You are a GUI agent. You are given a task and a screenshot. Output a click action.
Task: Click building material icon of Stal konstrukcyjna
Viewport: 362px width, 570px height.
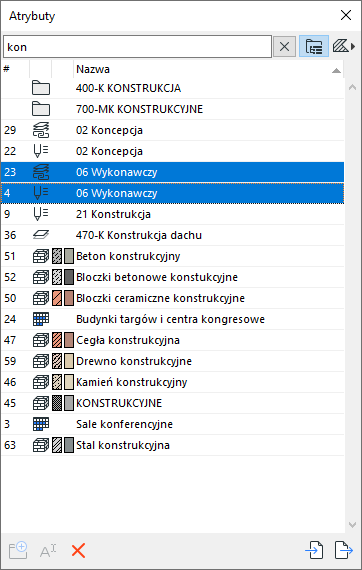pyautogui.click(x=41, y=445)
